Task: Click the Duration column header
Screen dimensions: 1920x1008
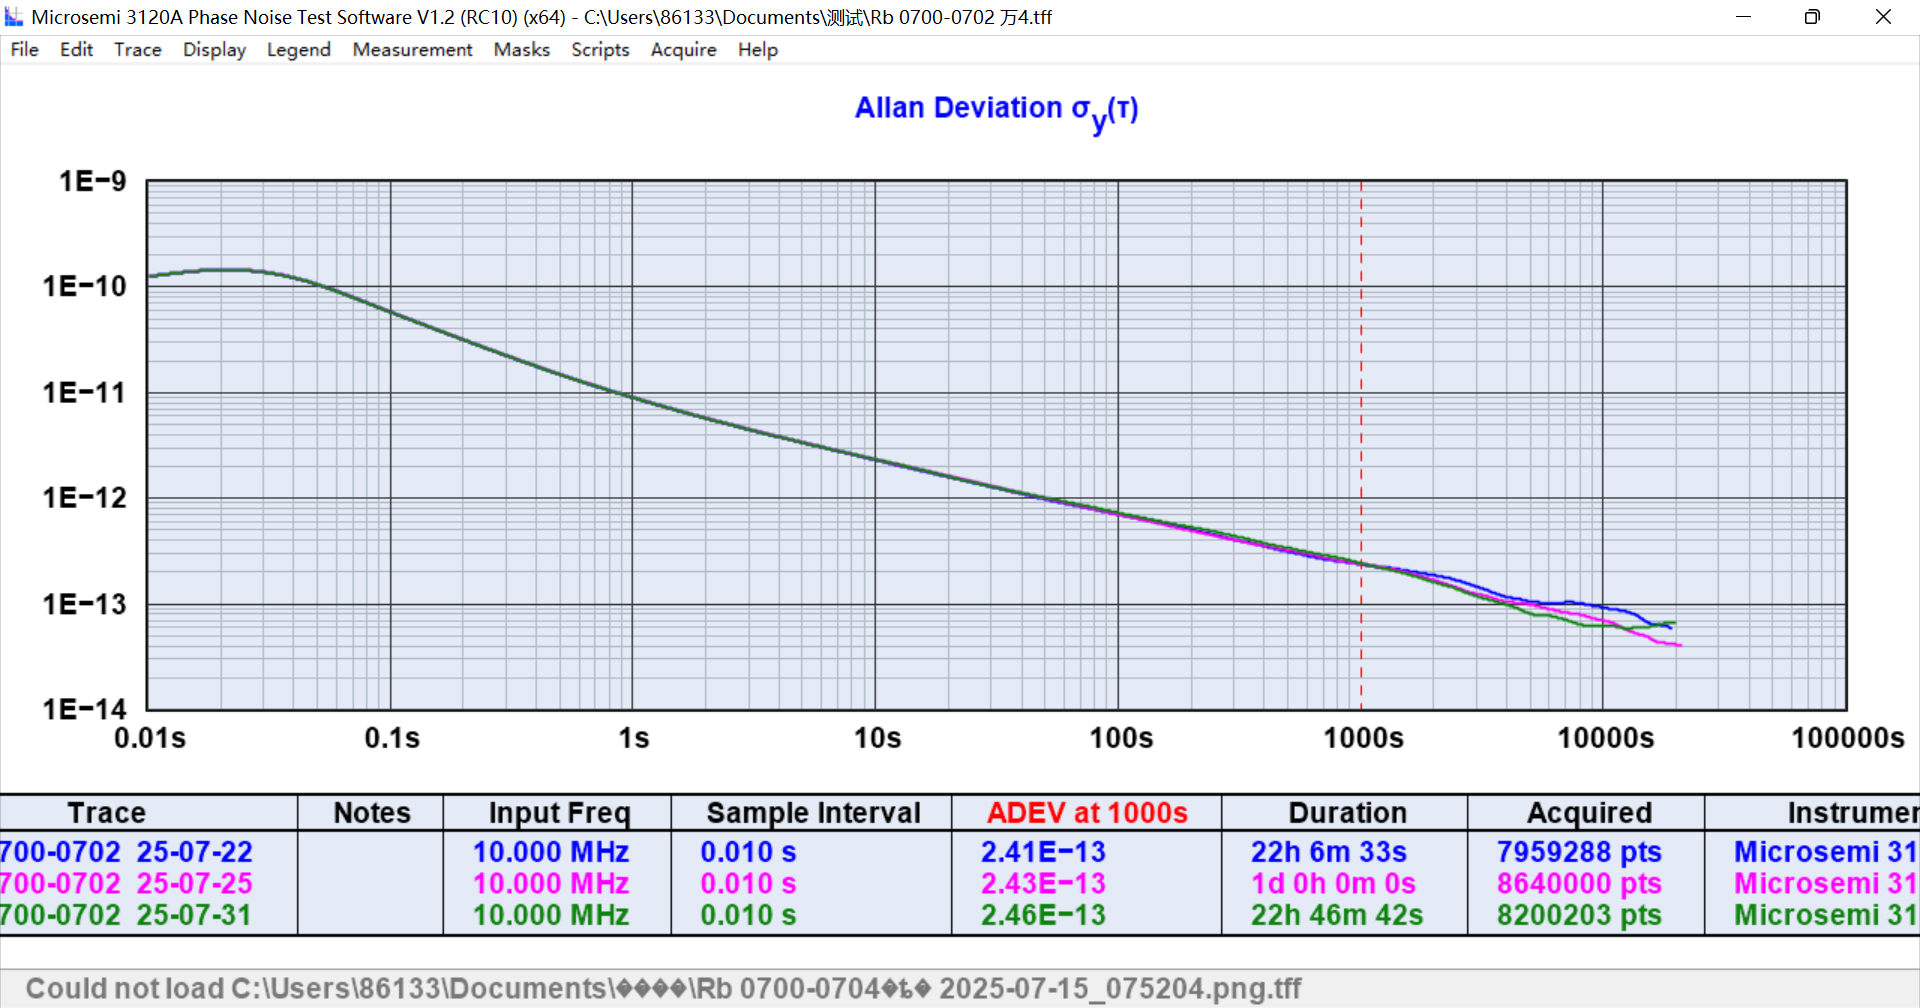Action: (1346, 813)
